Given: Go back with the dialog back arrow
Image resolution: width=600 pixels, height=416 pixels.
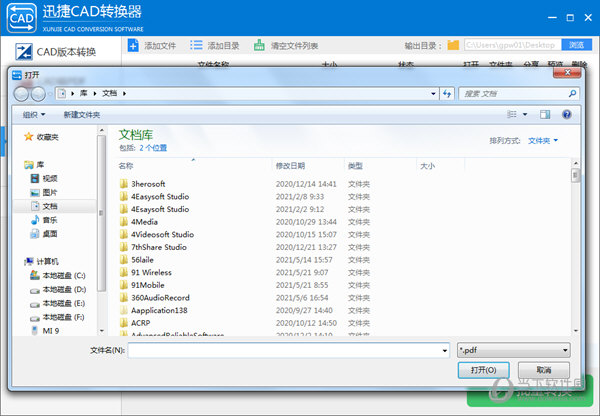Looking at the screenshot, I should pos(21,94).
